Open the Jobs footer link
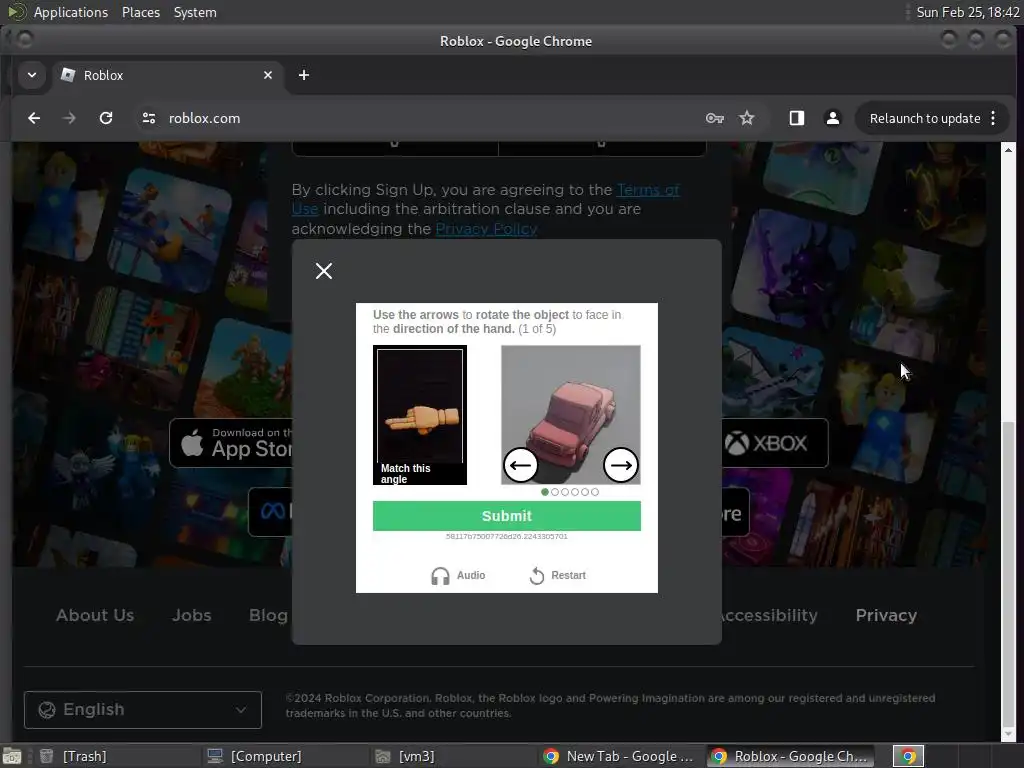The height and width of the screenshot is (768, 1024). [191, 615]
